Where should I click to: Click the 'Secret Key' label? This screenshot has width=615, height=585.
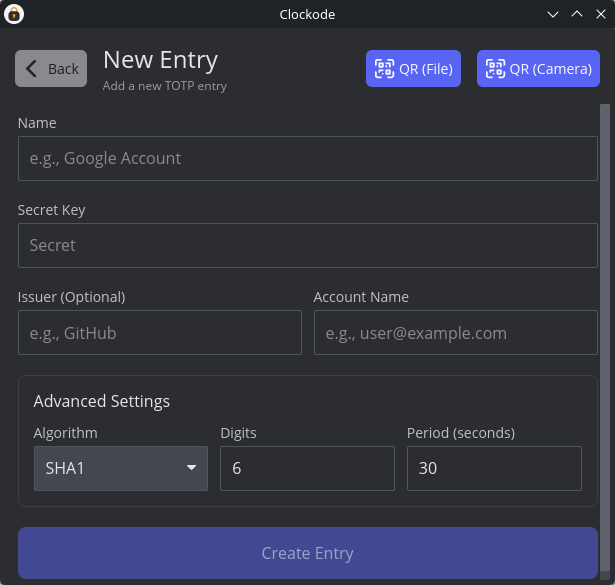(x=51, y=210)
